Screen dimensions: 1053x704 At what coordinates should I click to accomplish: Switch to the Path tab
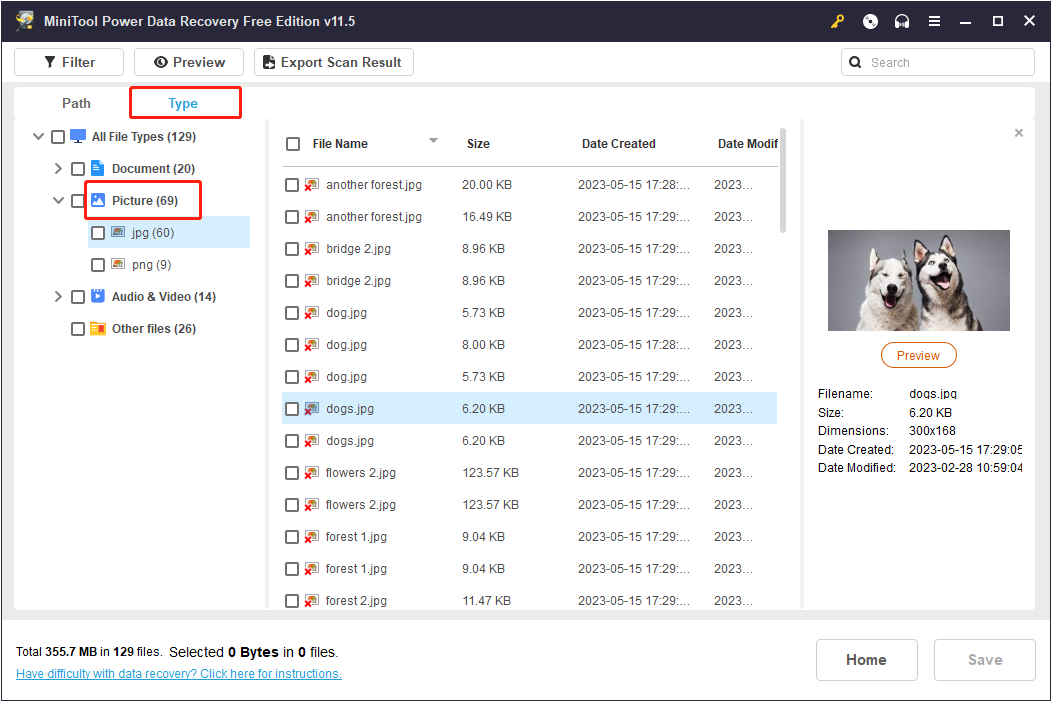(x=76, y=102)
